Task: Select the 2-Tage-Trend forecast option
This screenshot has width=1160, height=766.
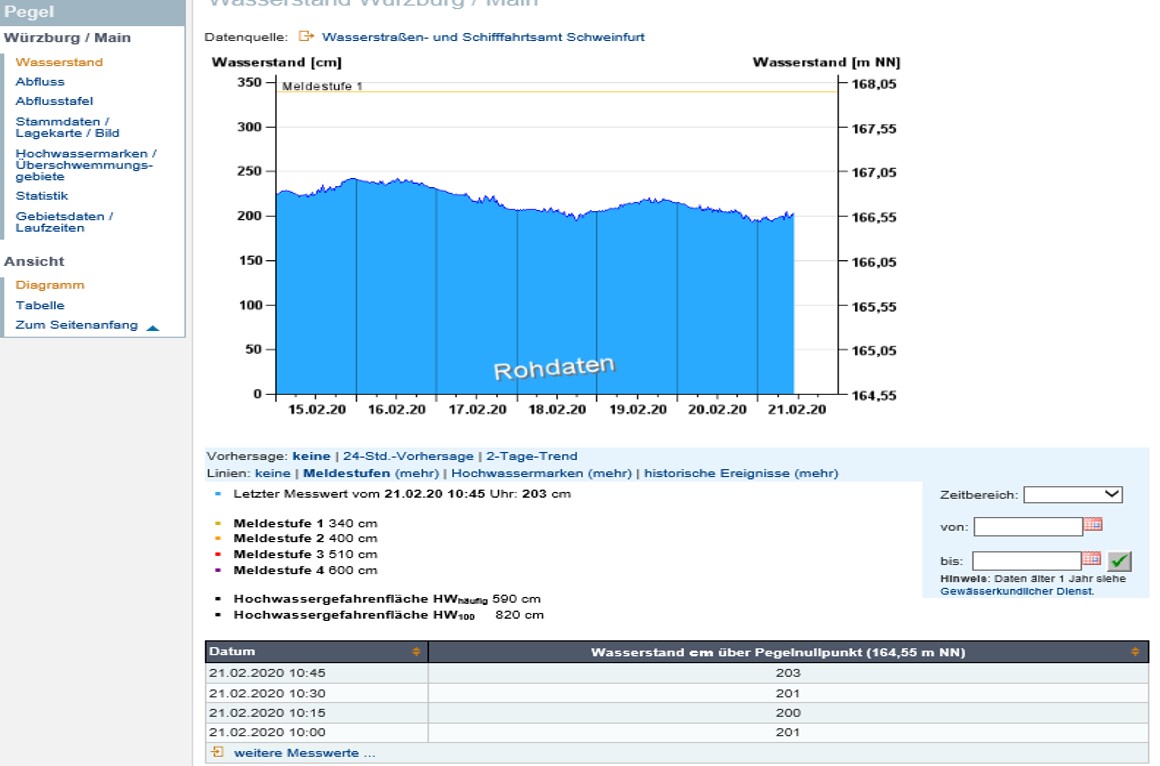Action: pyautogui.click(x=531, y=456)
